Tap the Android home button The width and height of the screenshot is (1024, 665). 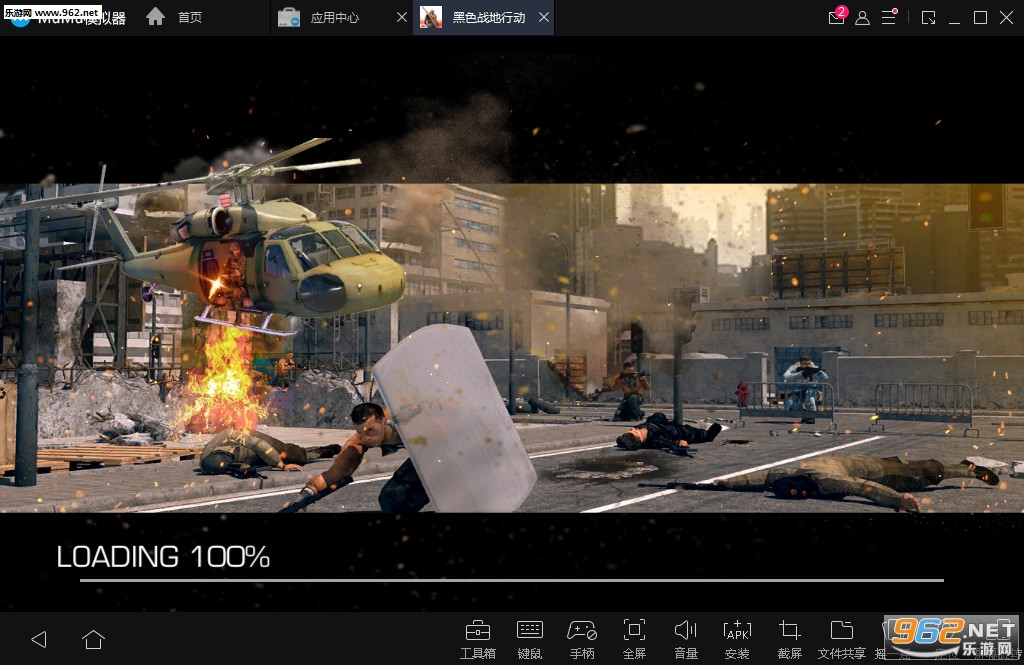(x=93, y=639)
